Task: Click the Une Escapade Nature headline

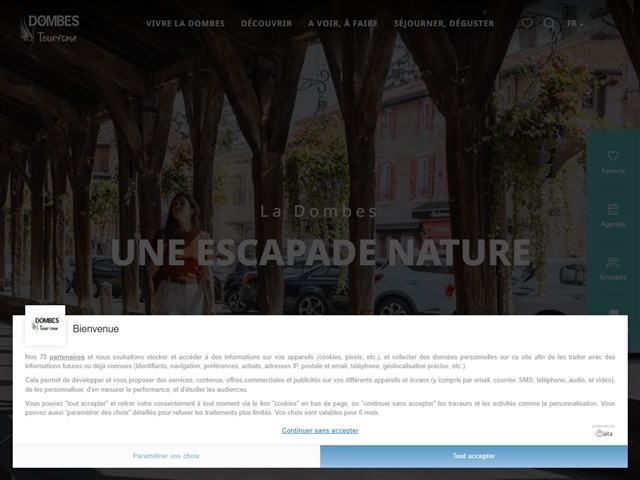Action: tap(320, 252)
